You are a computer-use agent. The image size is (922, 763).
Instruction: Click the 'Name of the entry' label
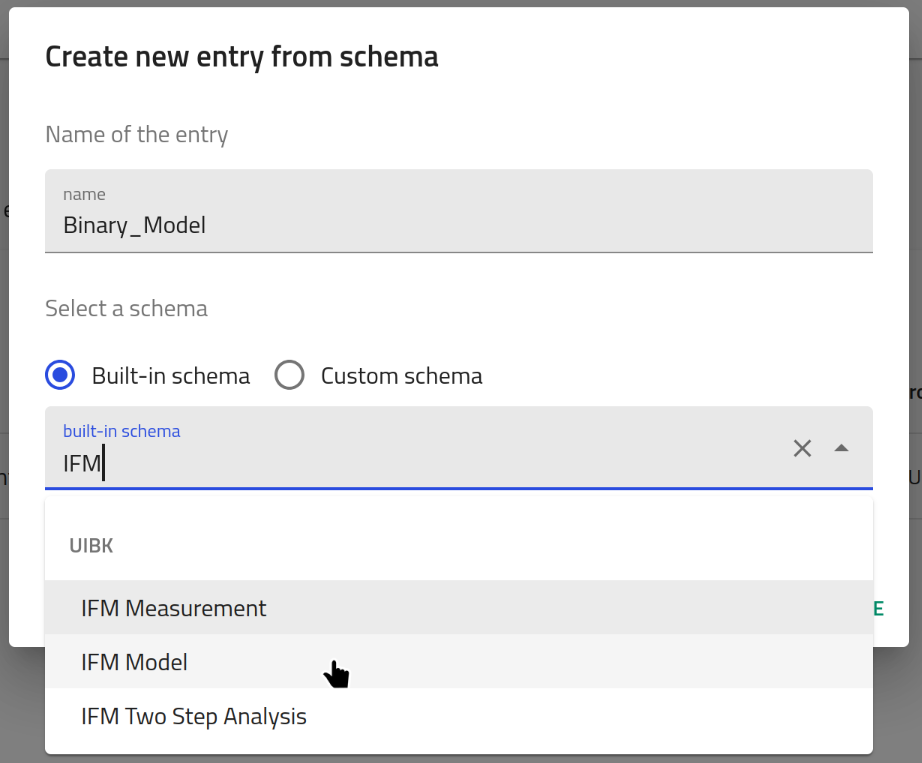[137, 134]
